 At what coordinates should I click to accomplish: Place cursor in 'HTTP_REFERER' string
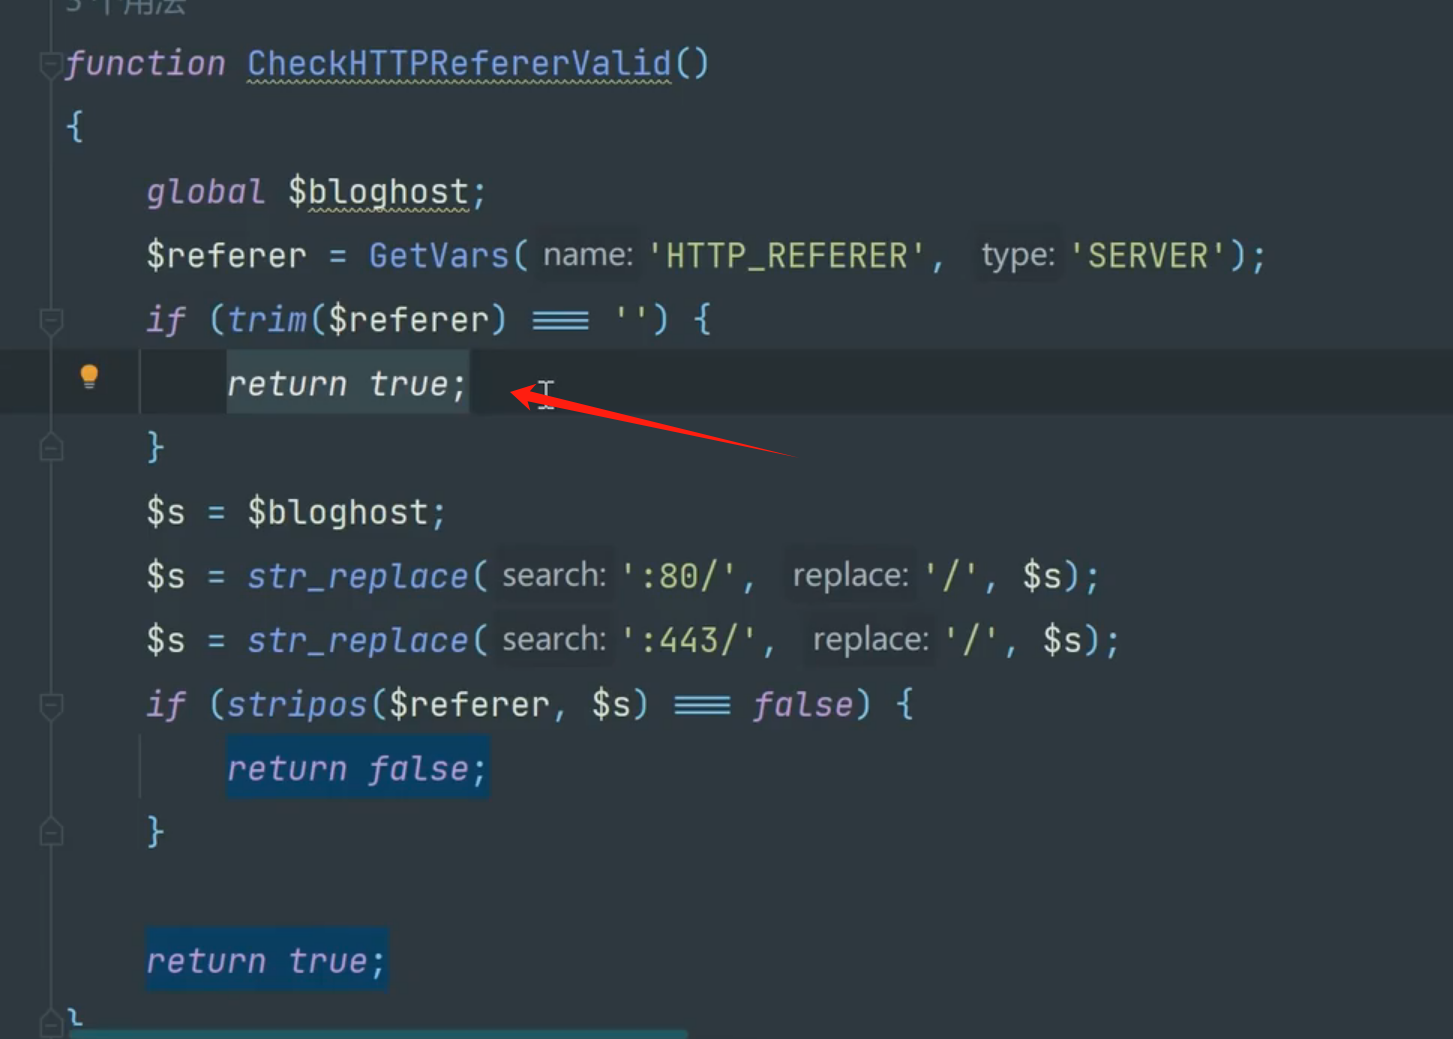(786, 256)
